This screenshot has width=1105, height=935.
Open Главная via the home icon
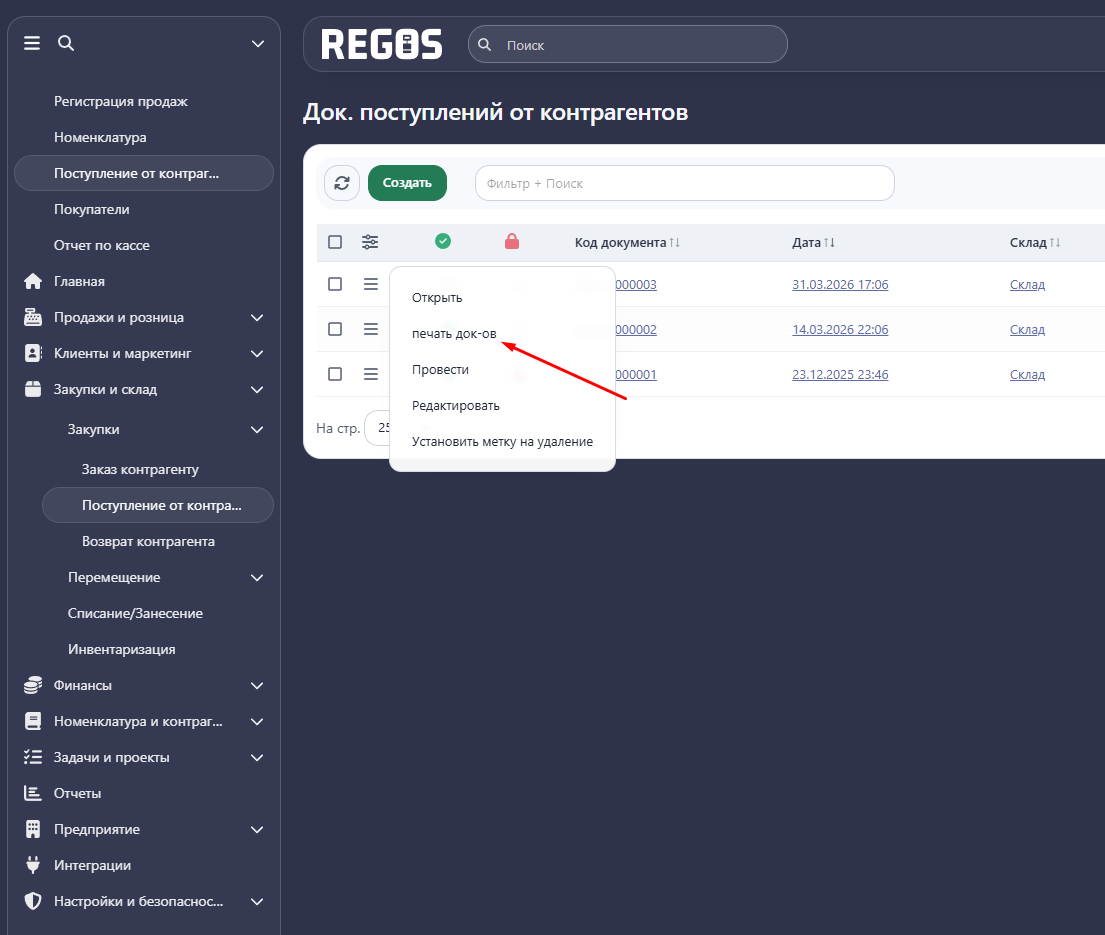coord(33,281)
